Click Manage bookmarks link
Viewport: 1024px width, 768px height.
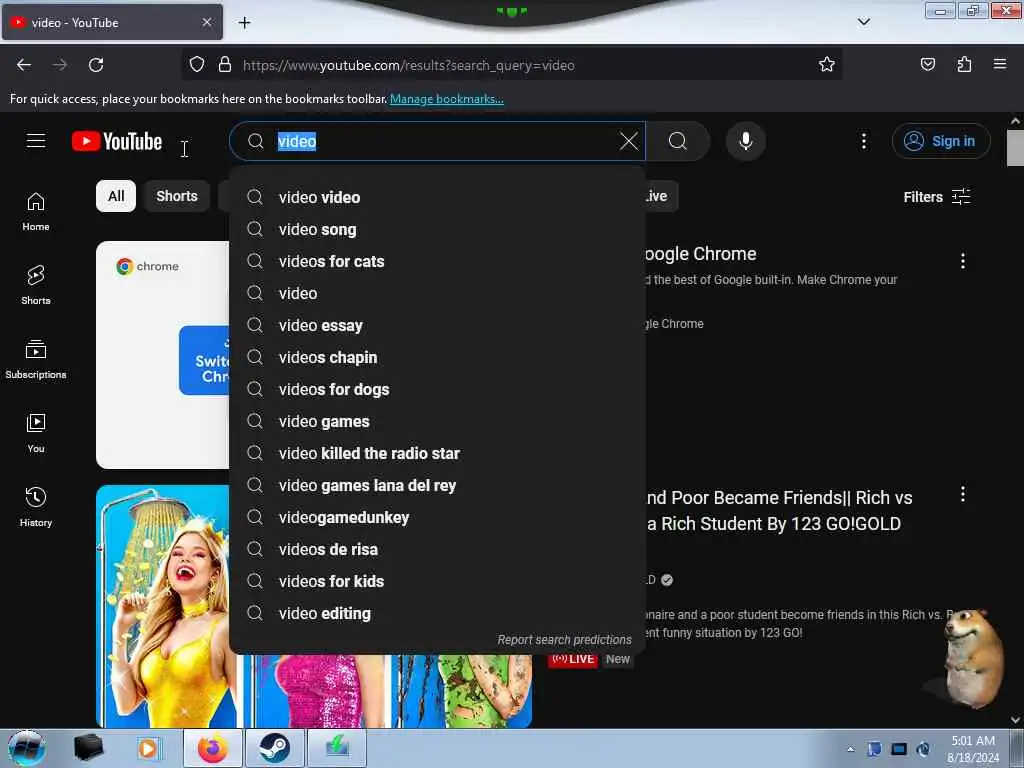point(447,99)
